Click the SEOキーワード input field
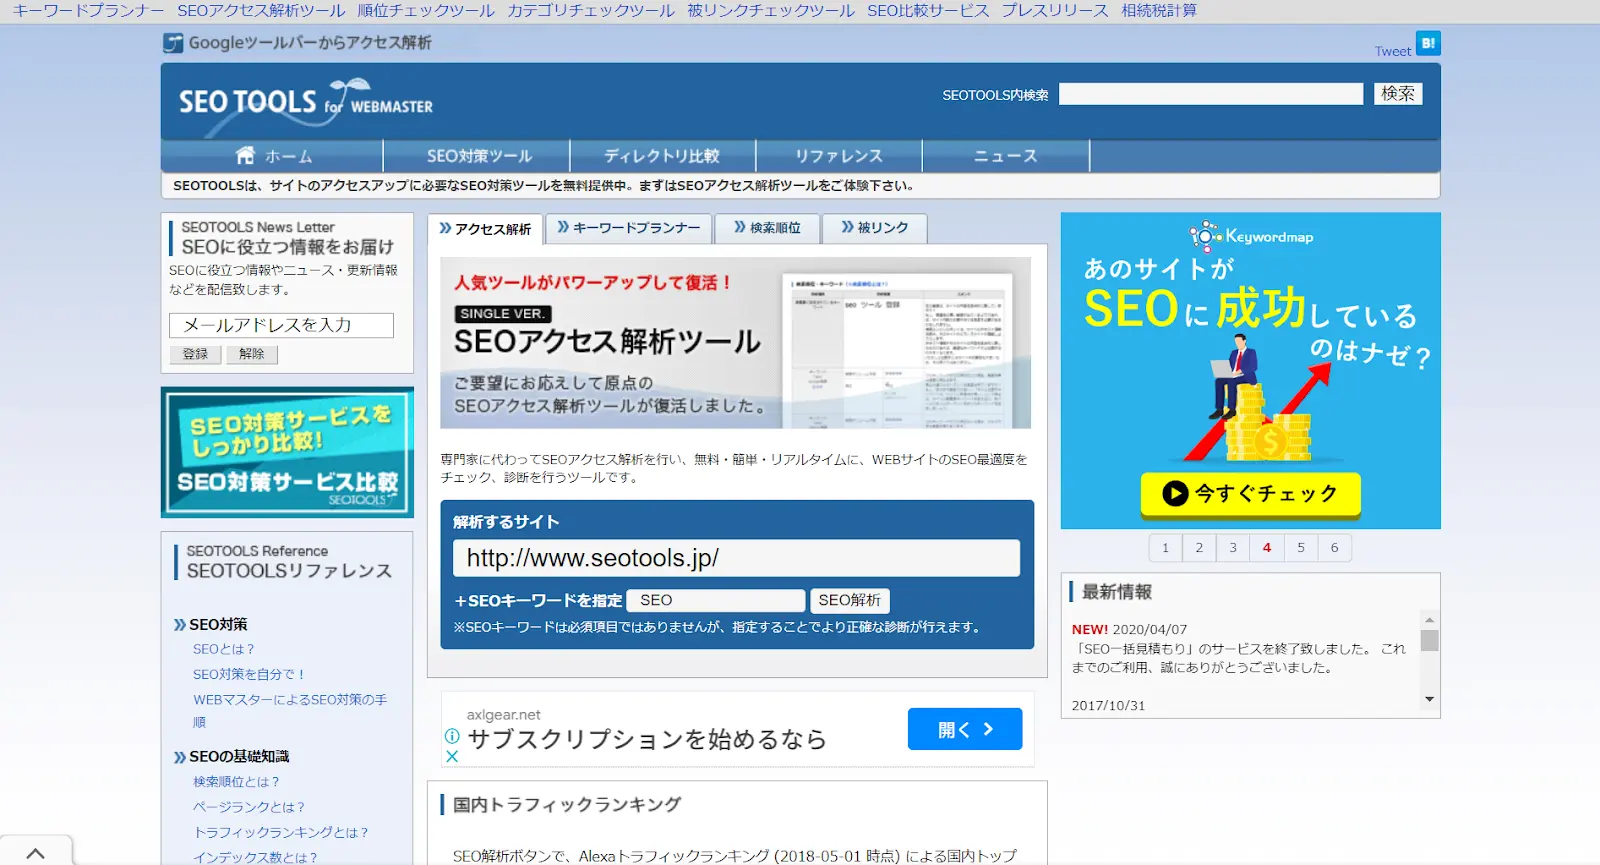The height and width of the screenshot is (865, 1600). pyautogui.click(x=716, y=600)
